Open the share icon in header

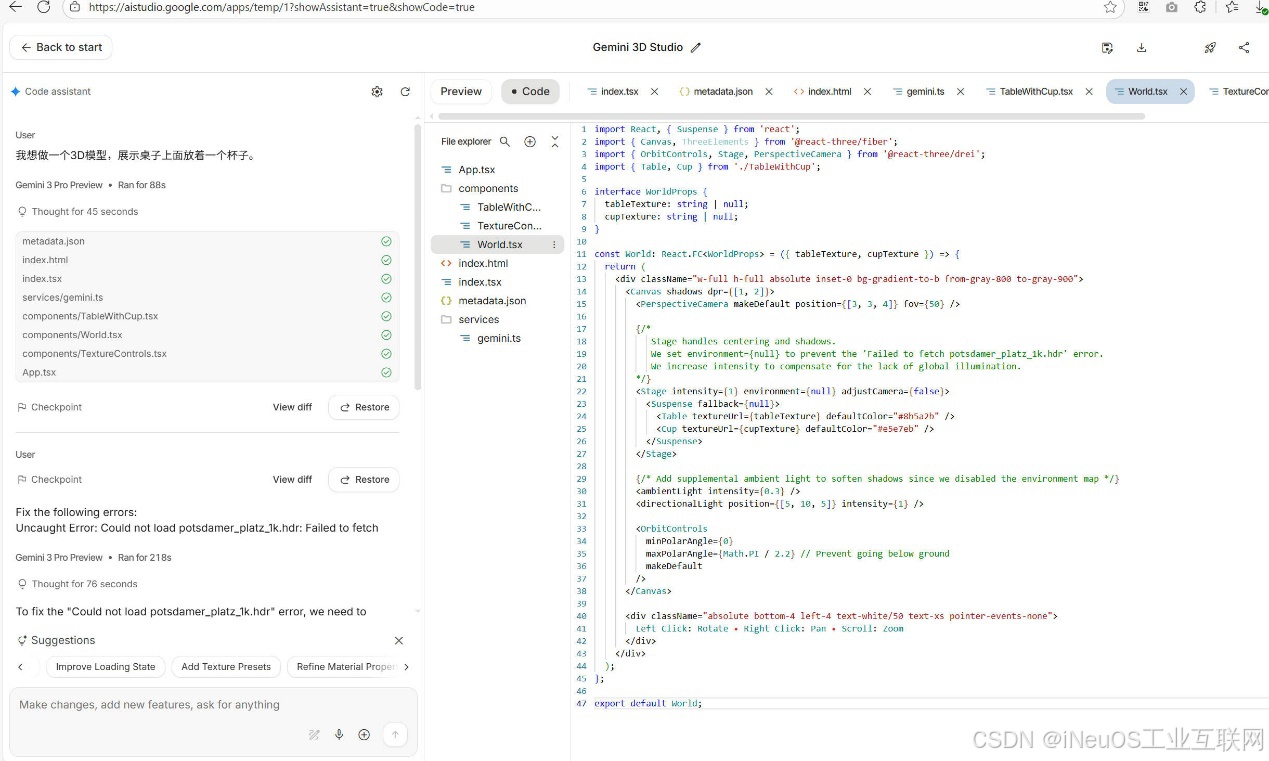[1244, 47]
